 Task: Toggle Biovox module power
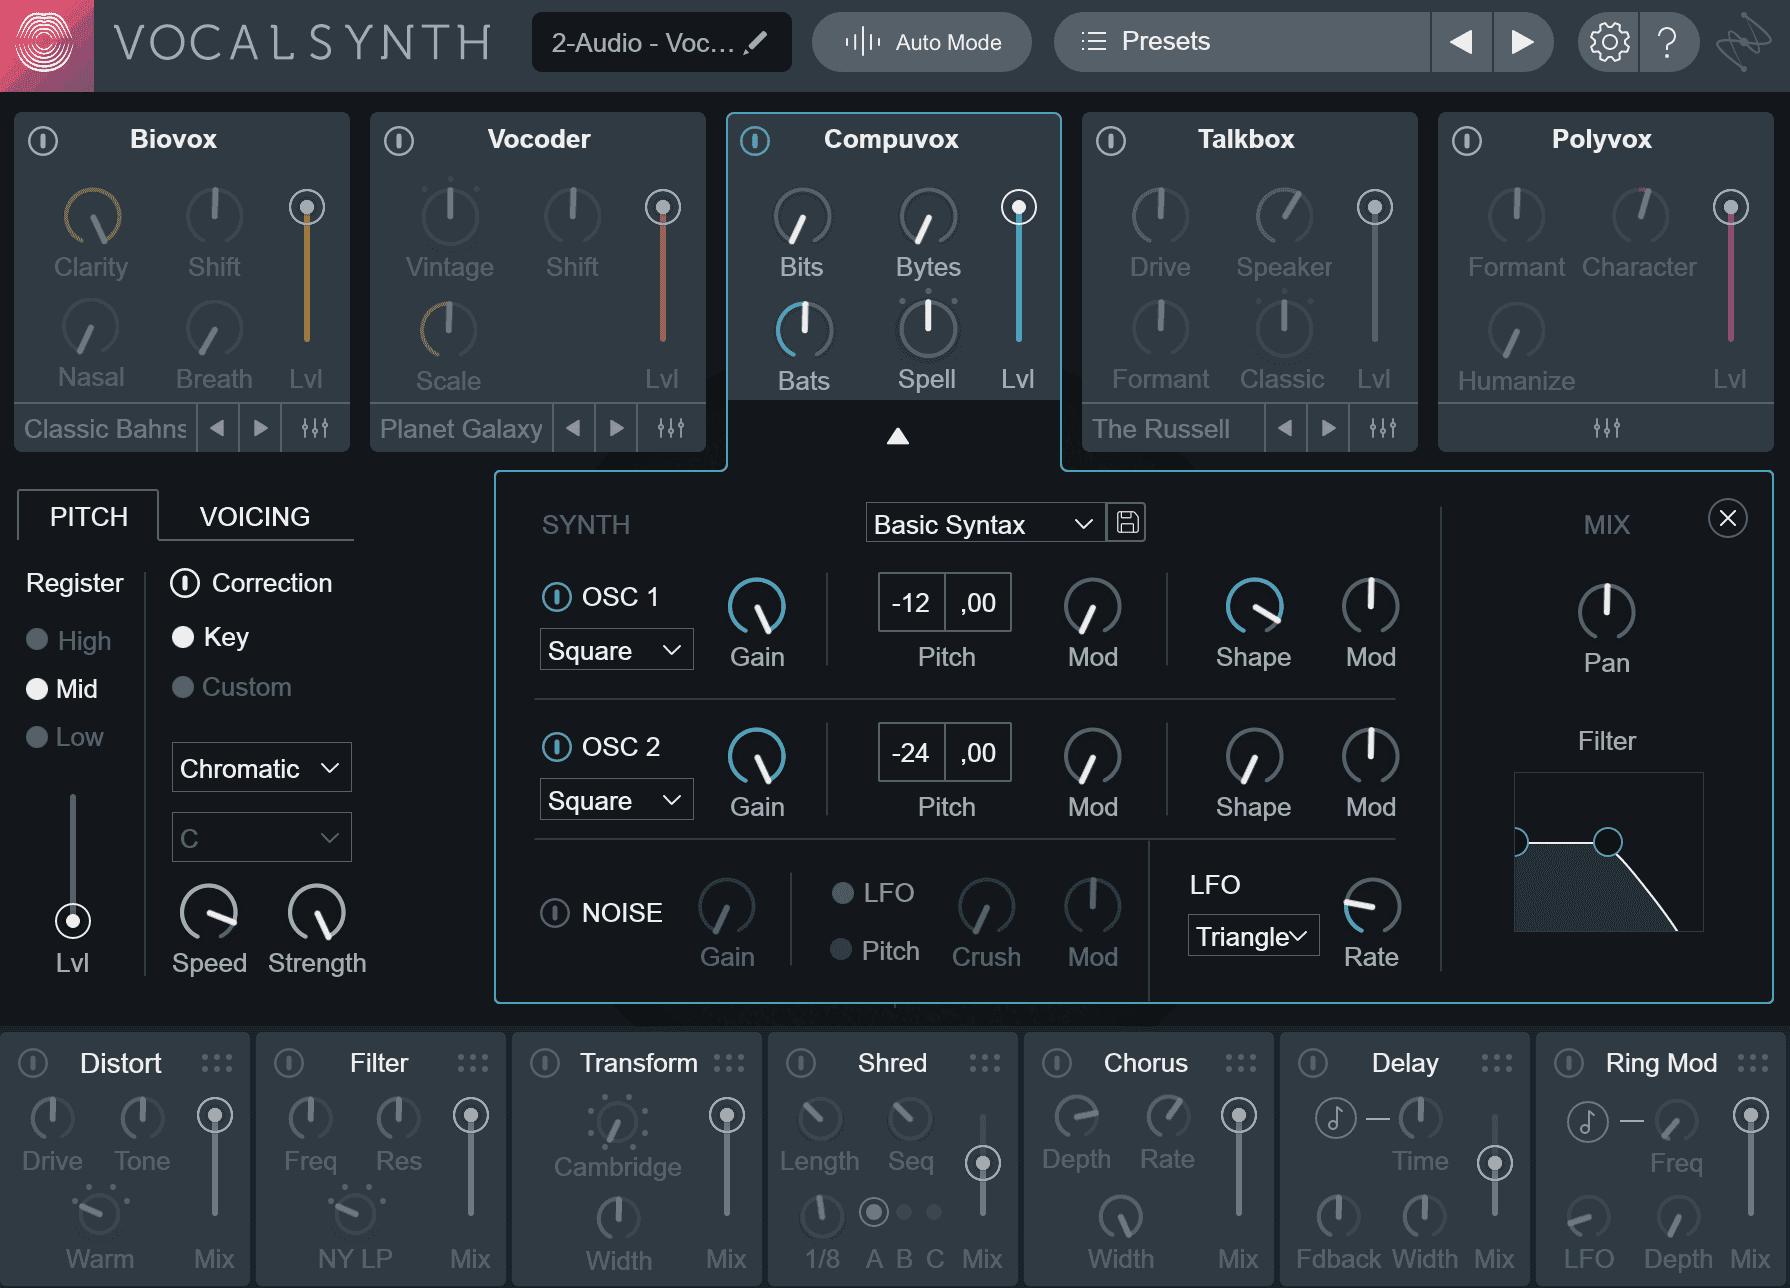click(43, 140)
